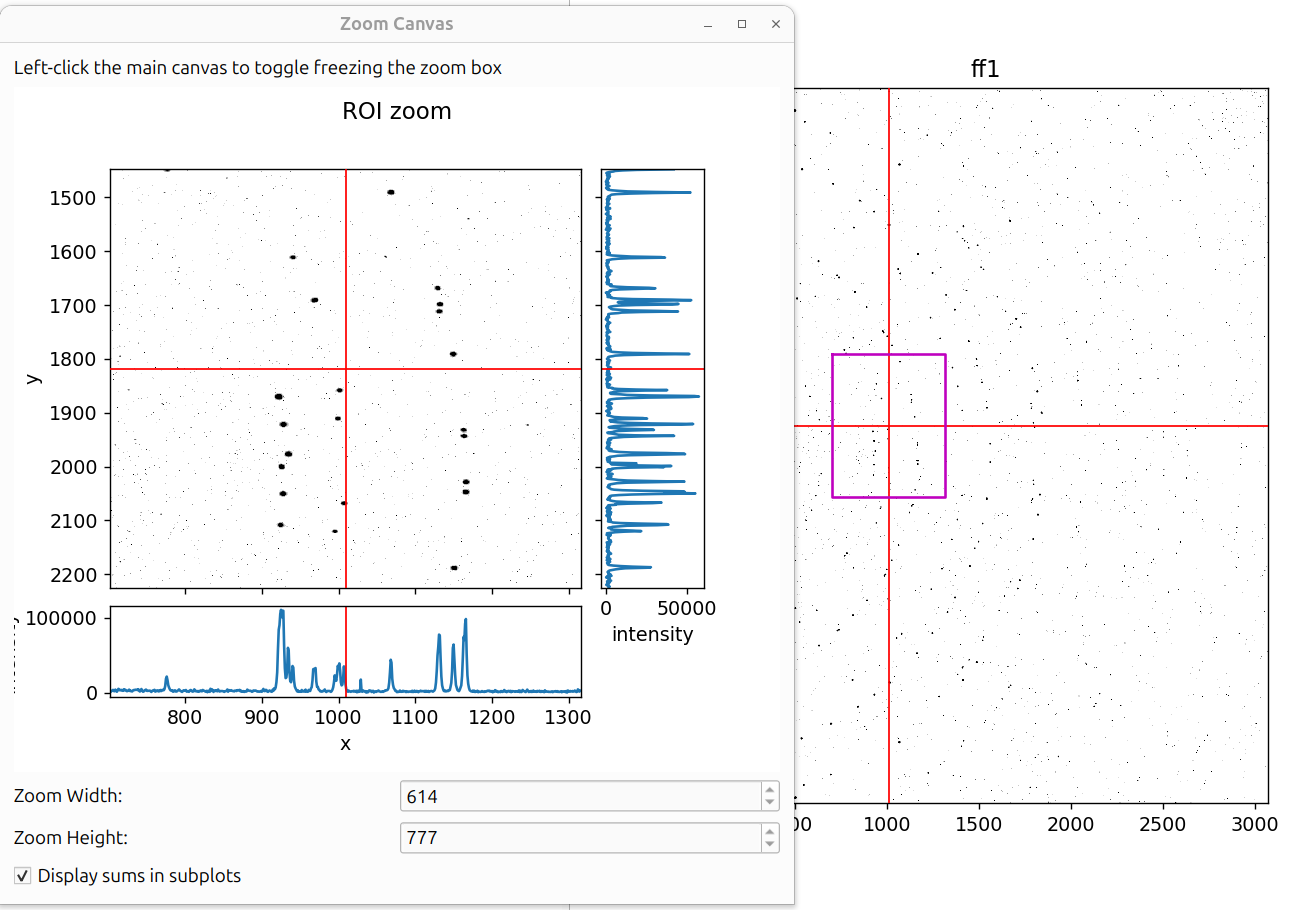Close the Zoom Canvas window

point(775,24)
